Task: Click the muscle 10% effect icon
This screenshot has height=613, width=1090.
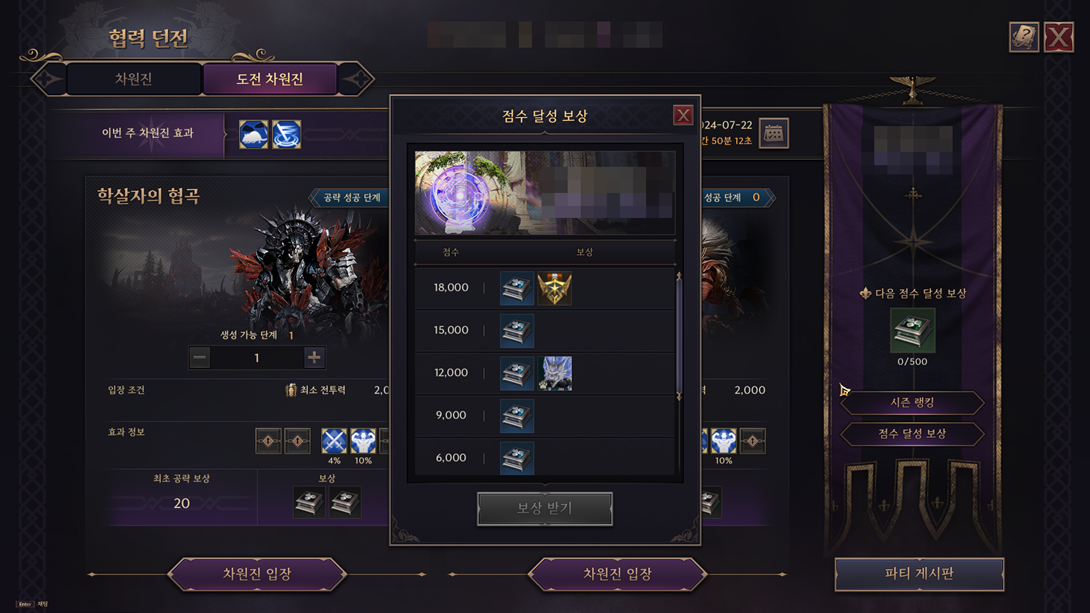Action: (x=363, y=441)
